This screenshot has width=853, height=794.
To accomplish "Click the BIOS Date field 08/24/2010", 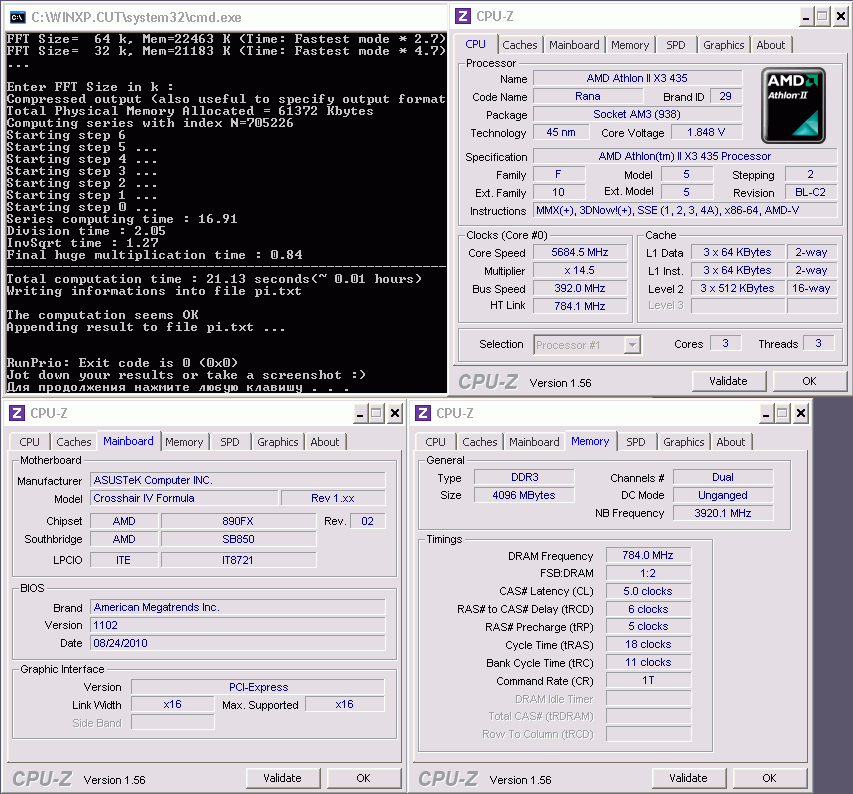I will point(238,643).
